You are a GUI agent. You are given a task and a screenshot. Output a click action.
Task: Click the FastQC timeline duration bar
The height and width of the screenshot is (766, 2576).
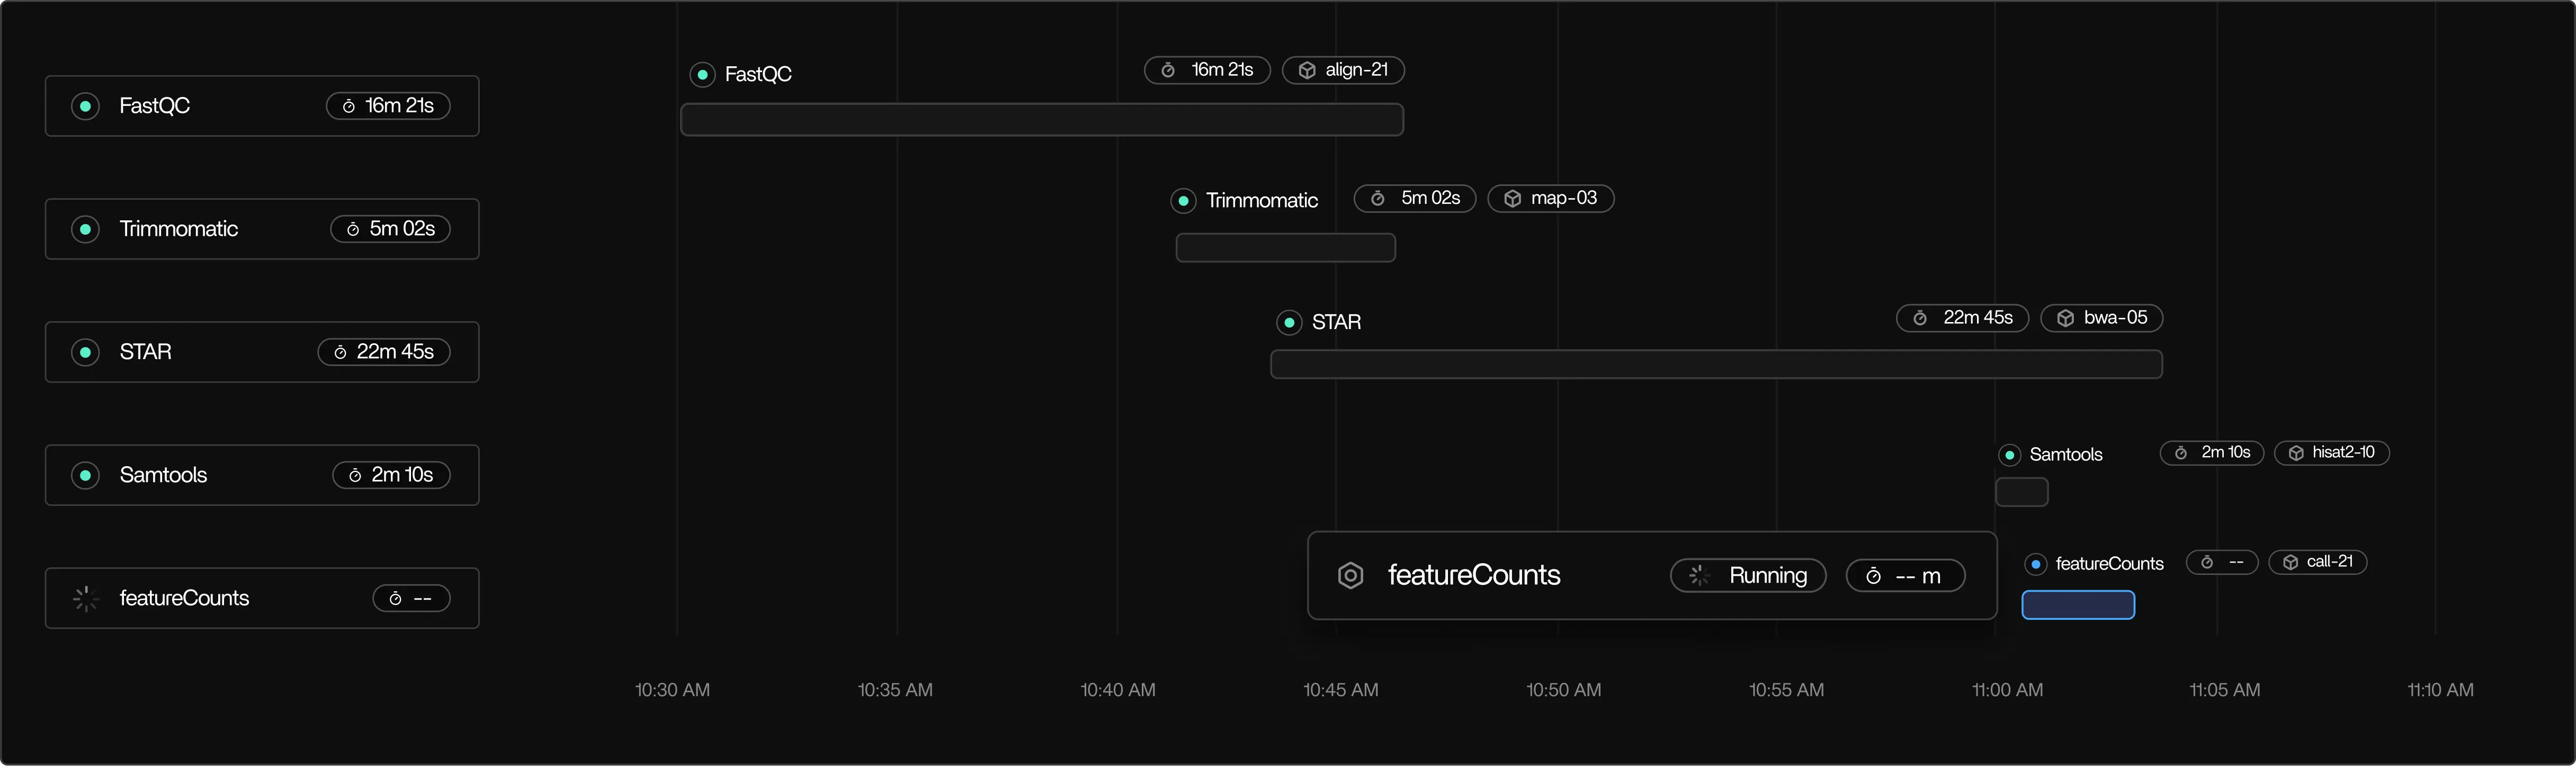1041,120
